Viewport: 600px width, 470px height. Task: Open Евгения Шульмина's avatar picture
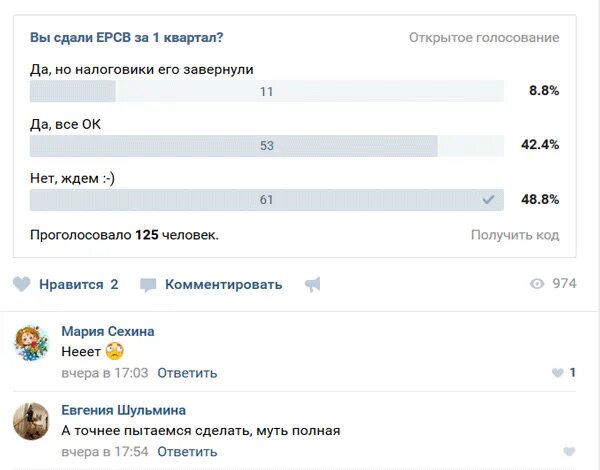(x=31, y=421)
